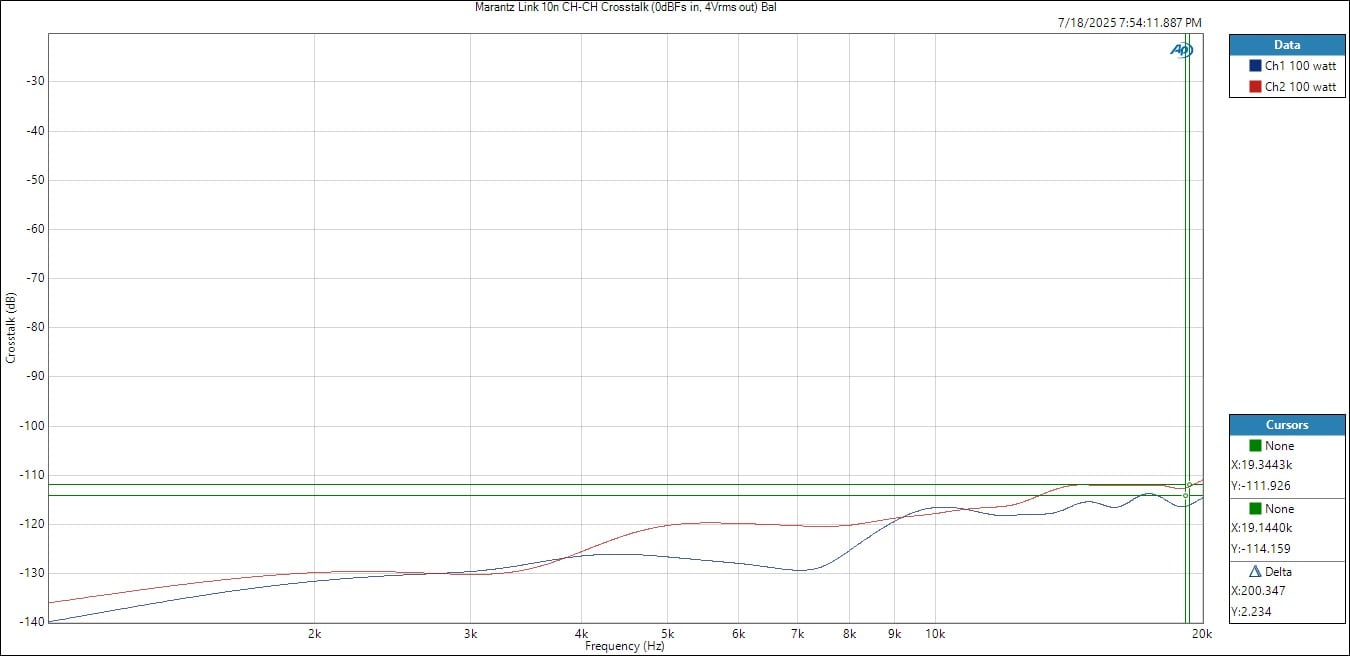Click the red Ch2 100 watt color swatch
Image resolution: width=1350 pixels, height=656 pixels.
click(1255, 87)
